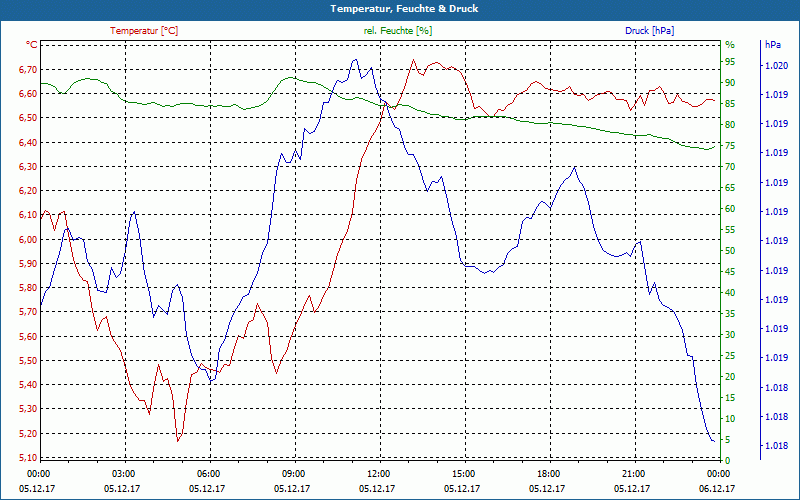Click the 21:00 time axis label

coord(633,473)
